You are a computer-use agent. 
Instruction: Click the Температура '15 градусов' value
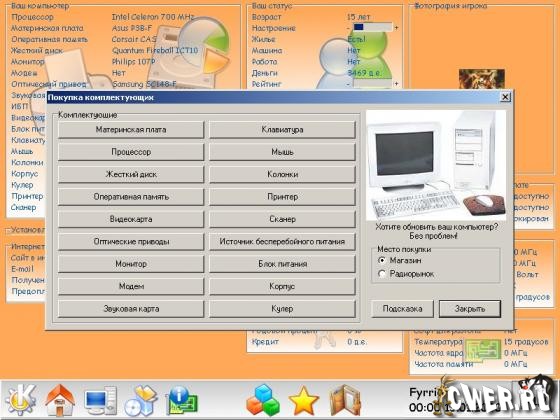526,342
